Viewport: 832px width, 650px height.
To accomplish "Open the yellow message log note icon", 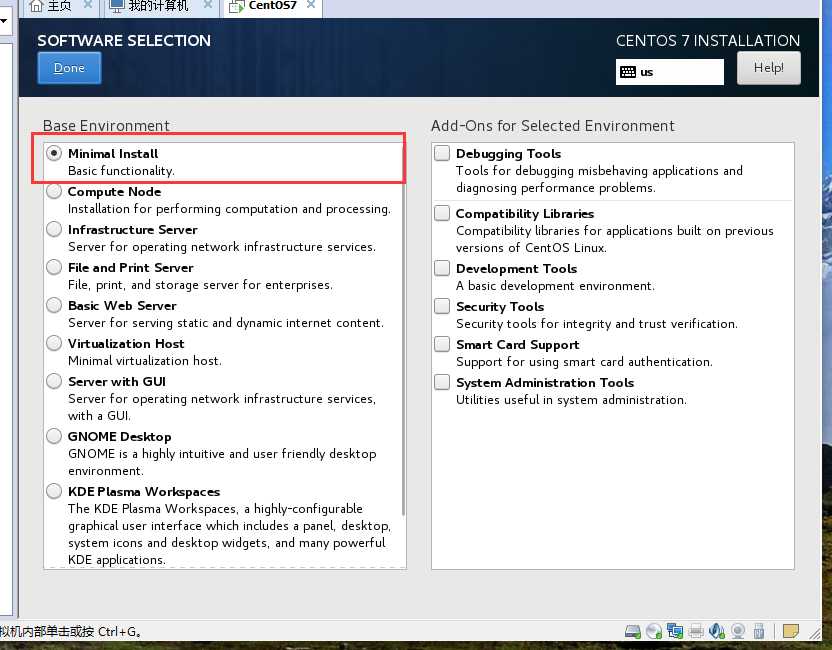I will [791, 631].
